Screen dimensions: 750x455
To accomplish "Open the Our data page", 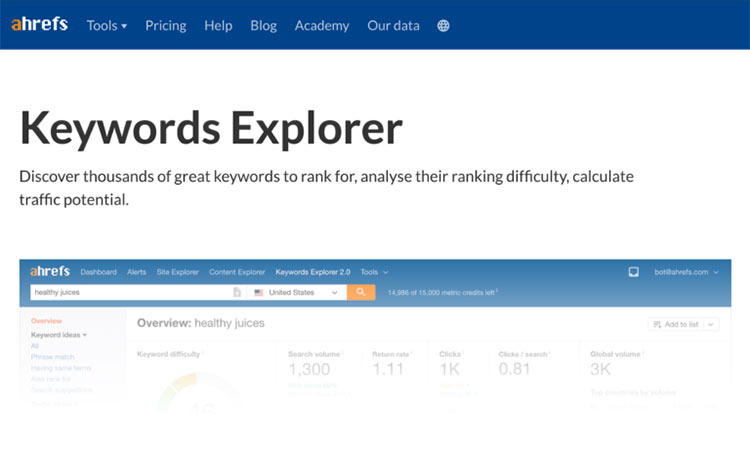I will [x=393, y=25].
